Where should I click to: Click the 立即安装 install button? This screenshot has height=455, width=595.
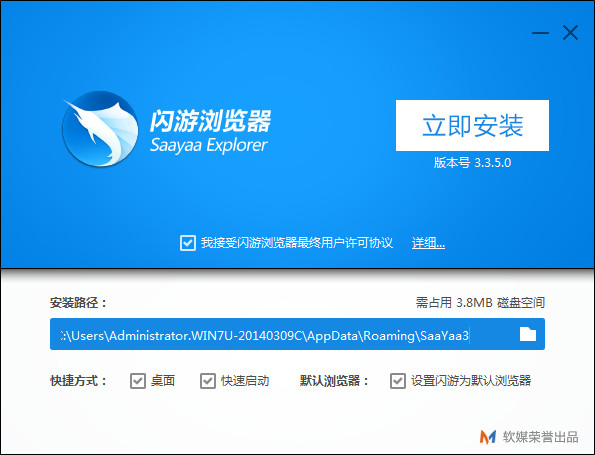[472, 125]
